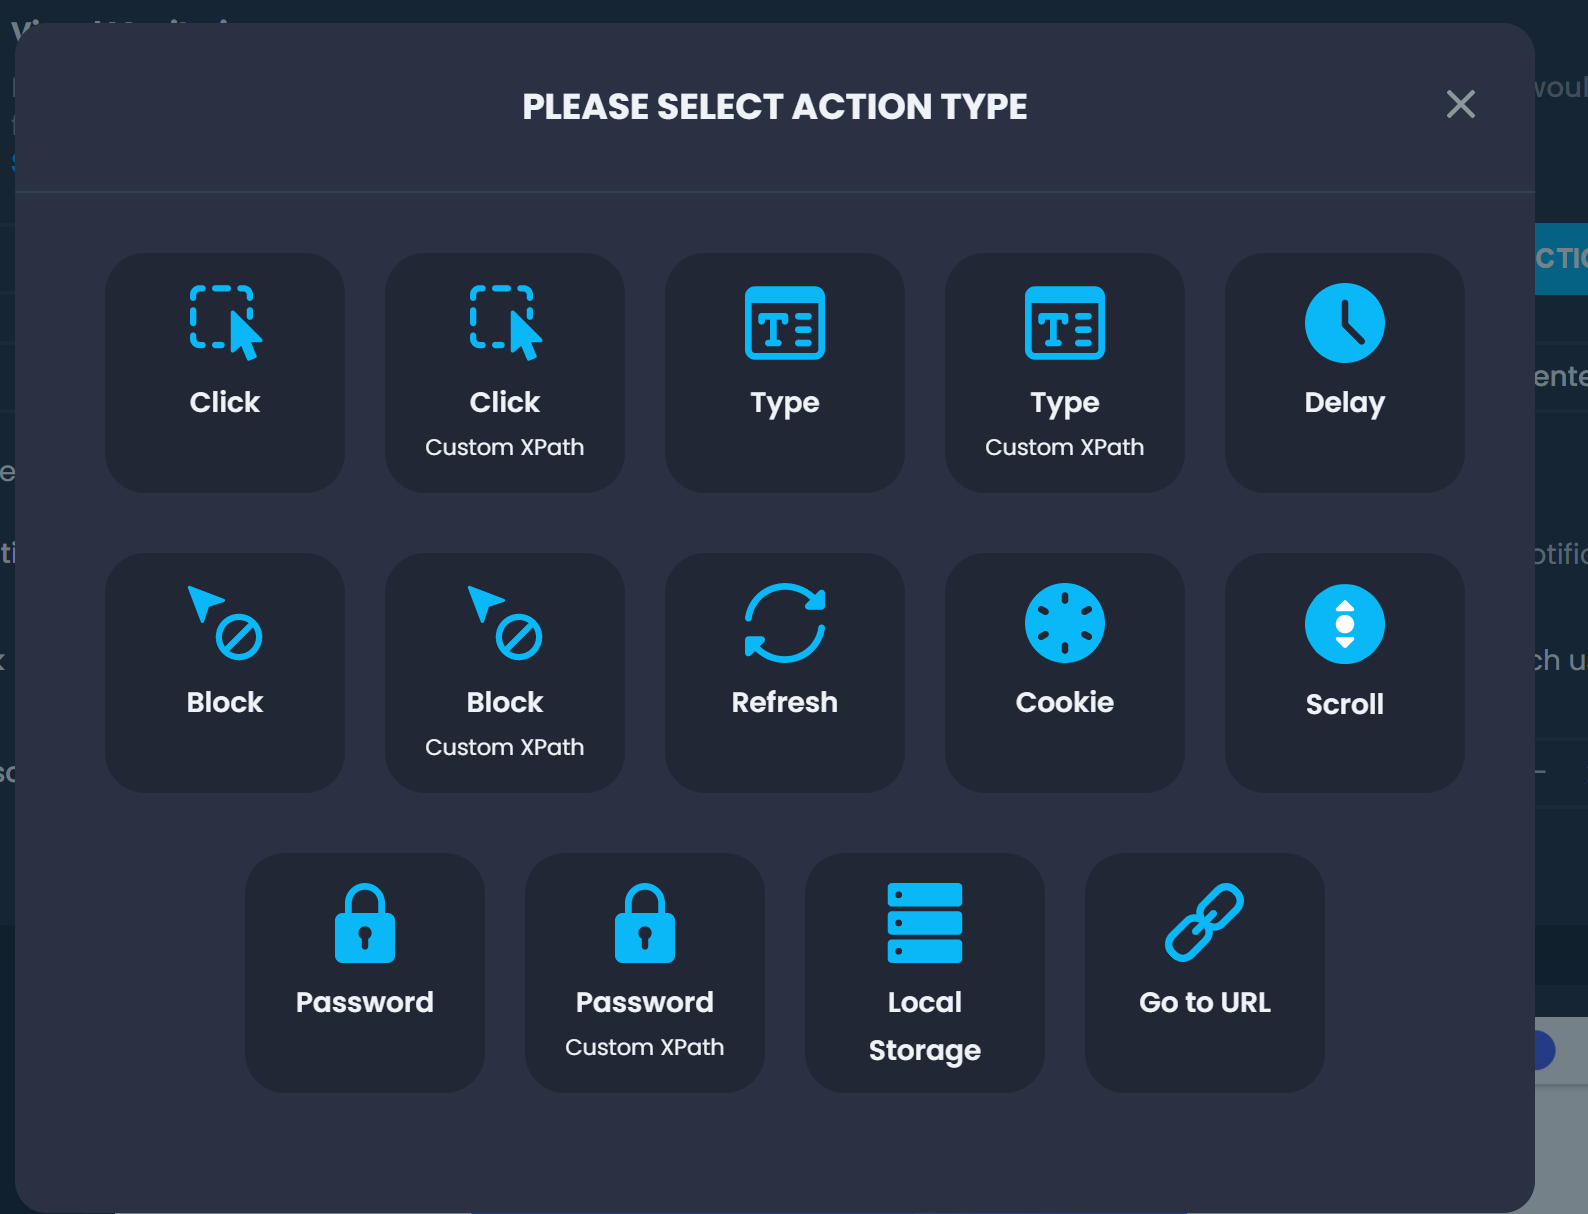Image resolution: width=1588 pixels, height=1214 pixels.
Task: Pick the Delay clock action
Action: click(1345, 372)
